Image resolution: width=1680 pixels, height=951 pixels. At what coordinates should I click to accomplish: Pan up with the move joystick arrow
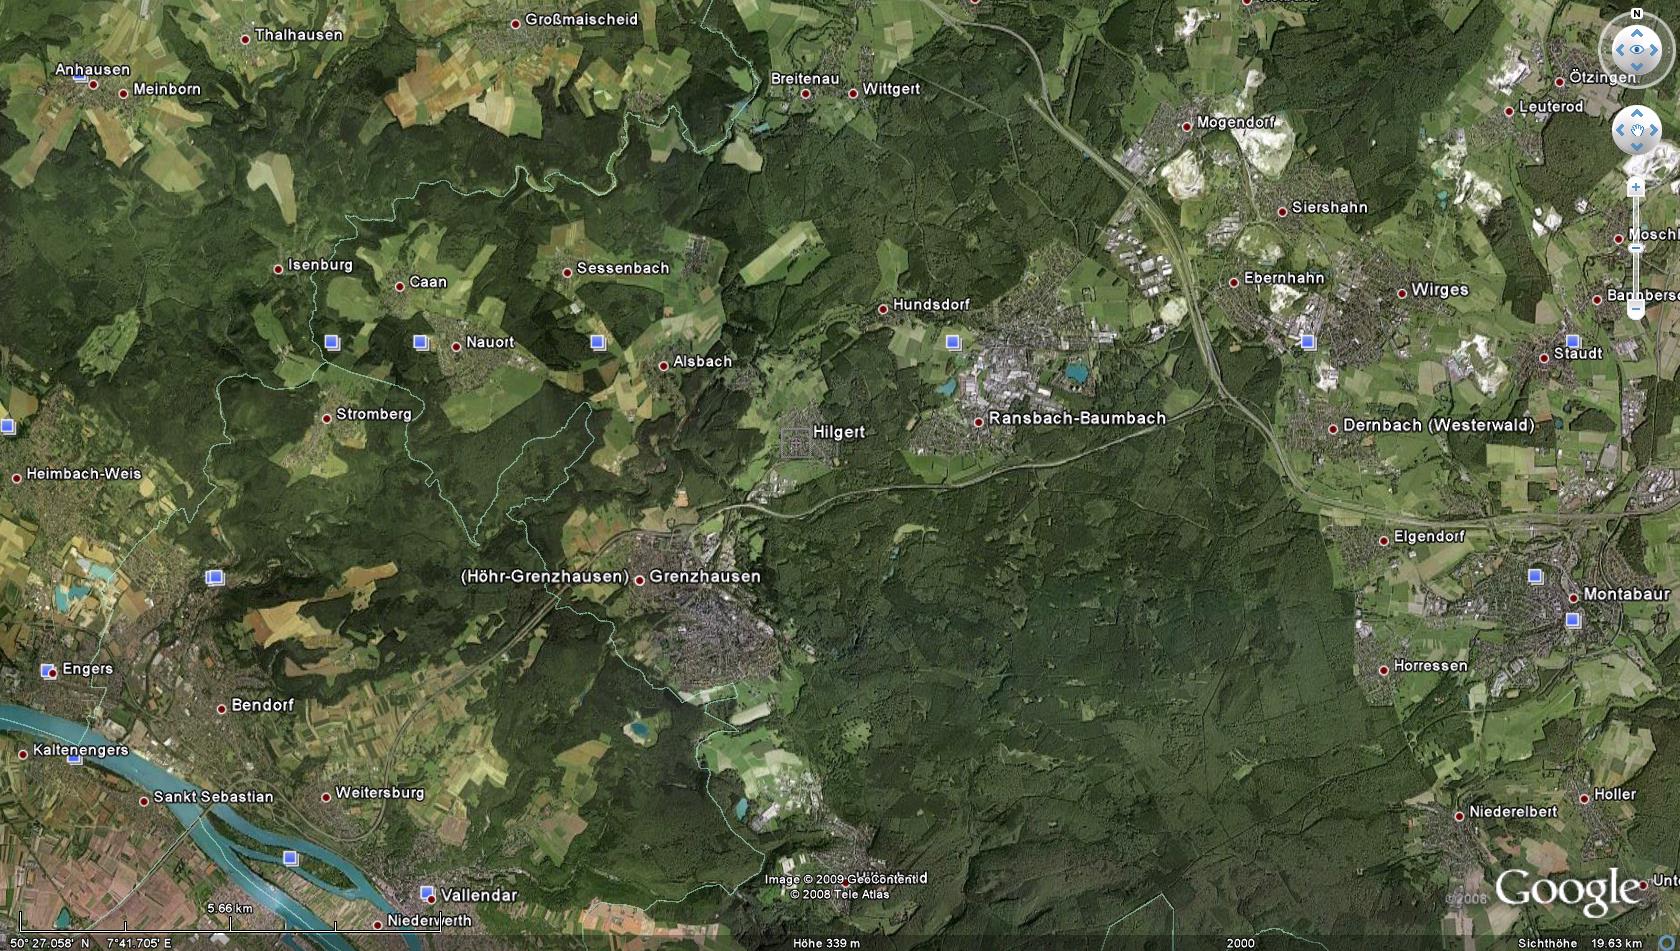[x=1637, y=112]
